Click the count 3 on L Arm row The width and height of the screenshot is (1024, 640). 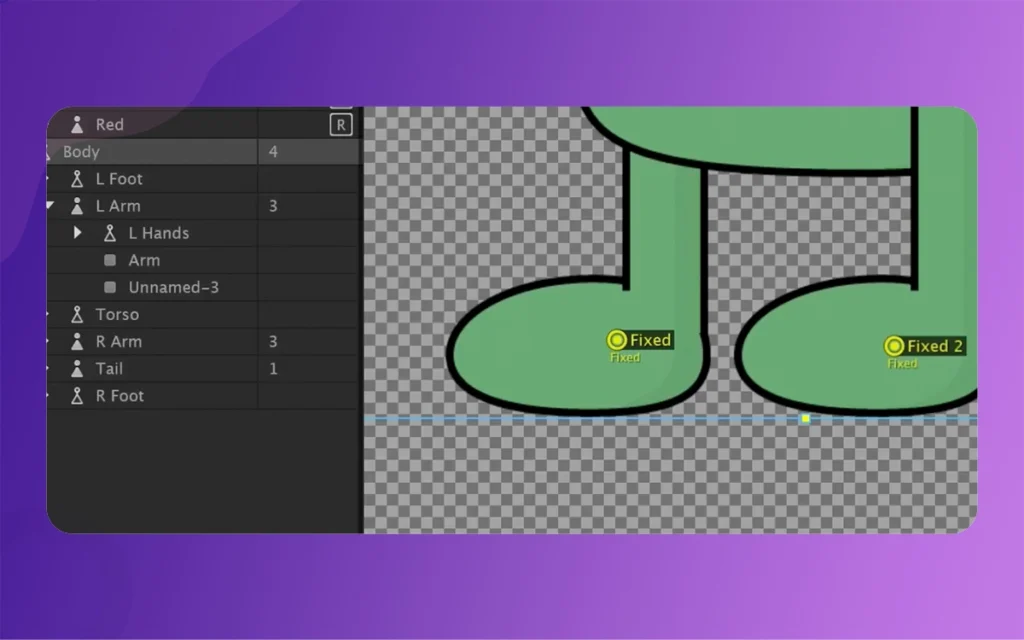click(273, 206)
